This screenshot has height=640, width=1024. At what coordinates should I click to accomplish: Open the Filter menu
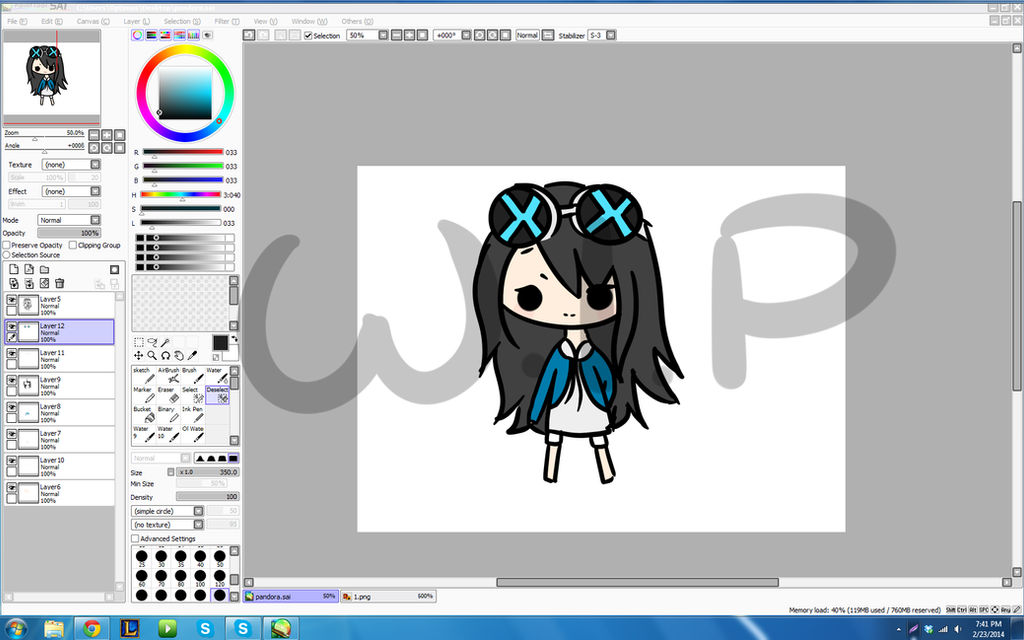coord(227,22)
